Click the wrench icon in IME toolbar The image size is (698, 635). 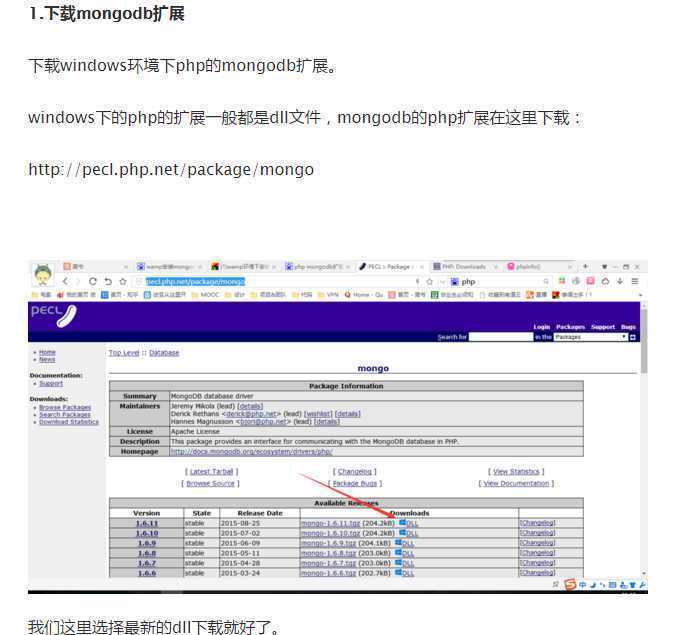coord(642,585)
